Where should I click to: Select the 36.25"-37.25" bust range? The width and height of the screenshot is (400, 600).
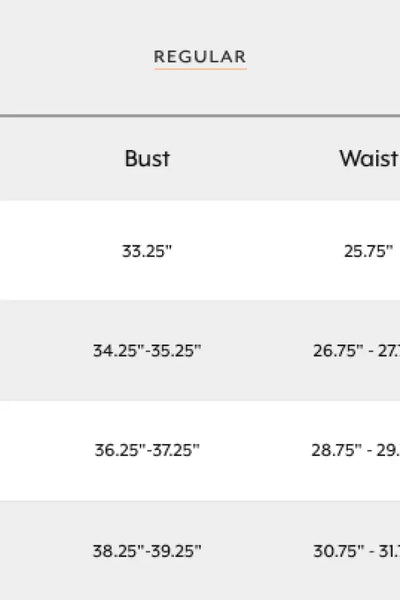pos(147,450)
